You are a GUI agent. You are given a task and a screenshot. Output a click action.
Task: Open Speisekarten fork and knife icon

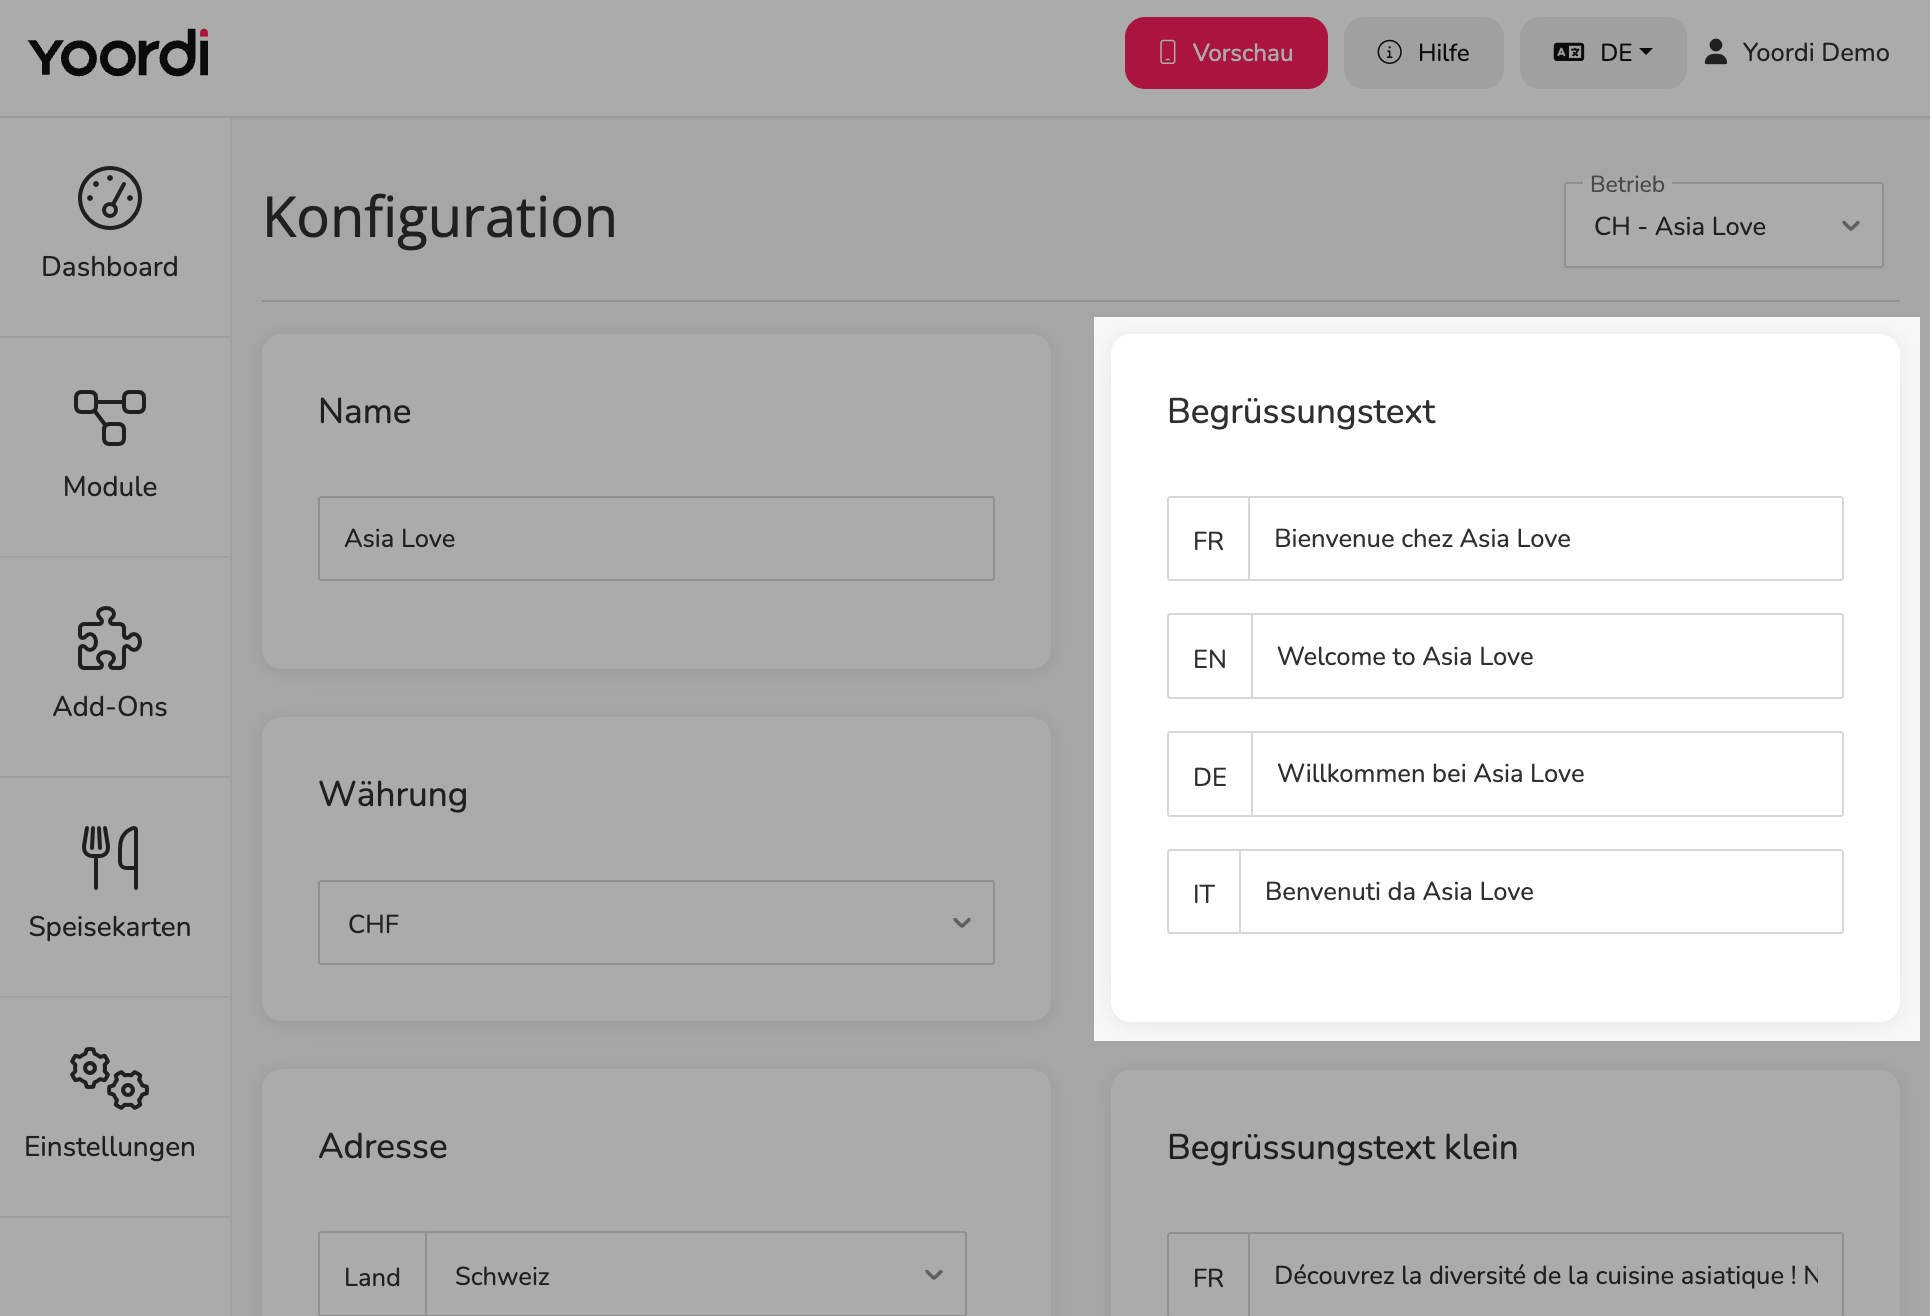110,857
